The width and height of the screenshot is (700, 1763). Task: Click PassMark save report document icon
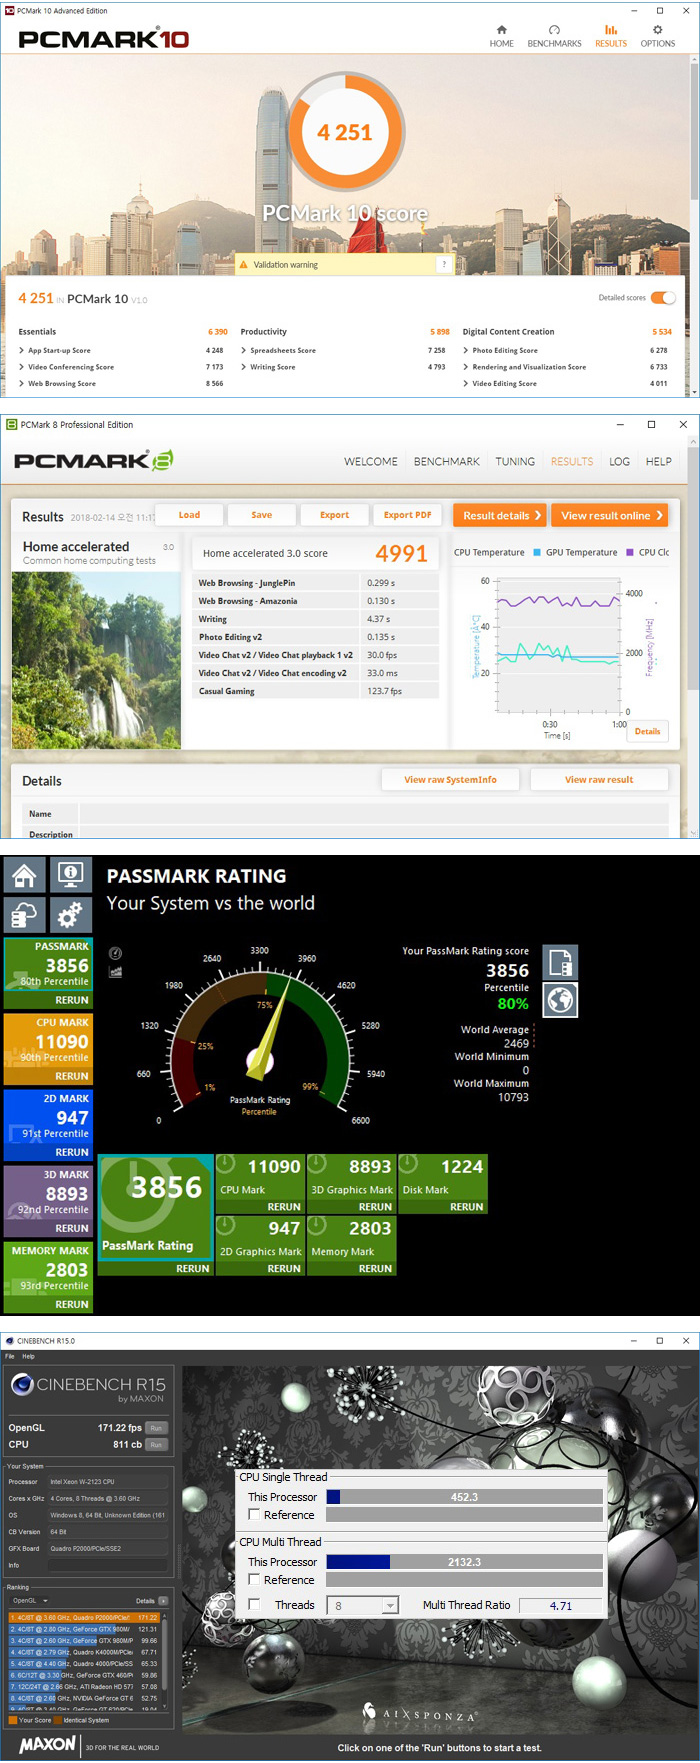coord(561,963)
